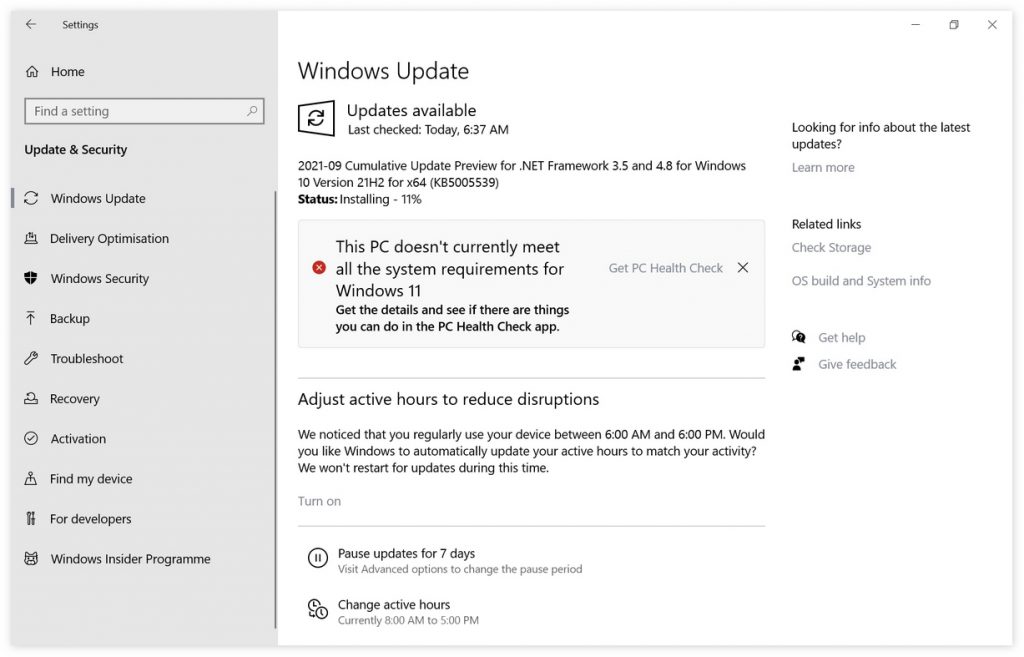This screenshot has width=1024, height=657.
Task: Click the sidebar vertical scrollbar
Action: tap(275, 400)
